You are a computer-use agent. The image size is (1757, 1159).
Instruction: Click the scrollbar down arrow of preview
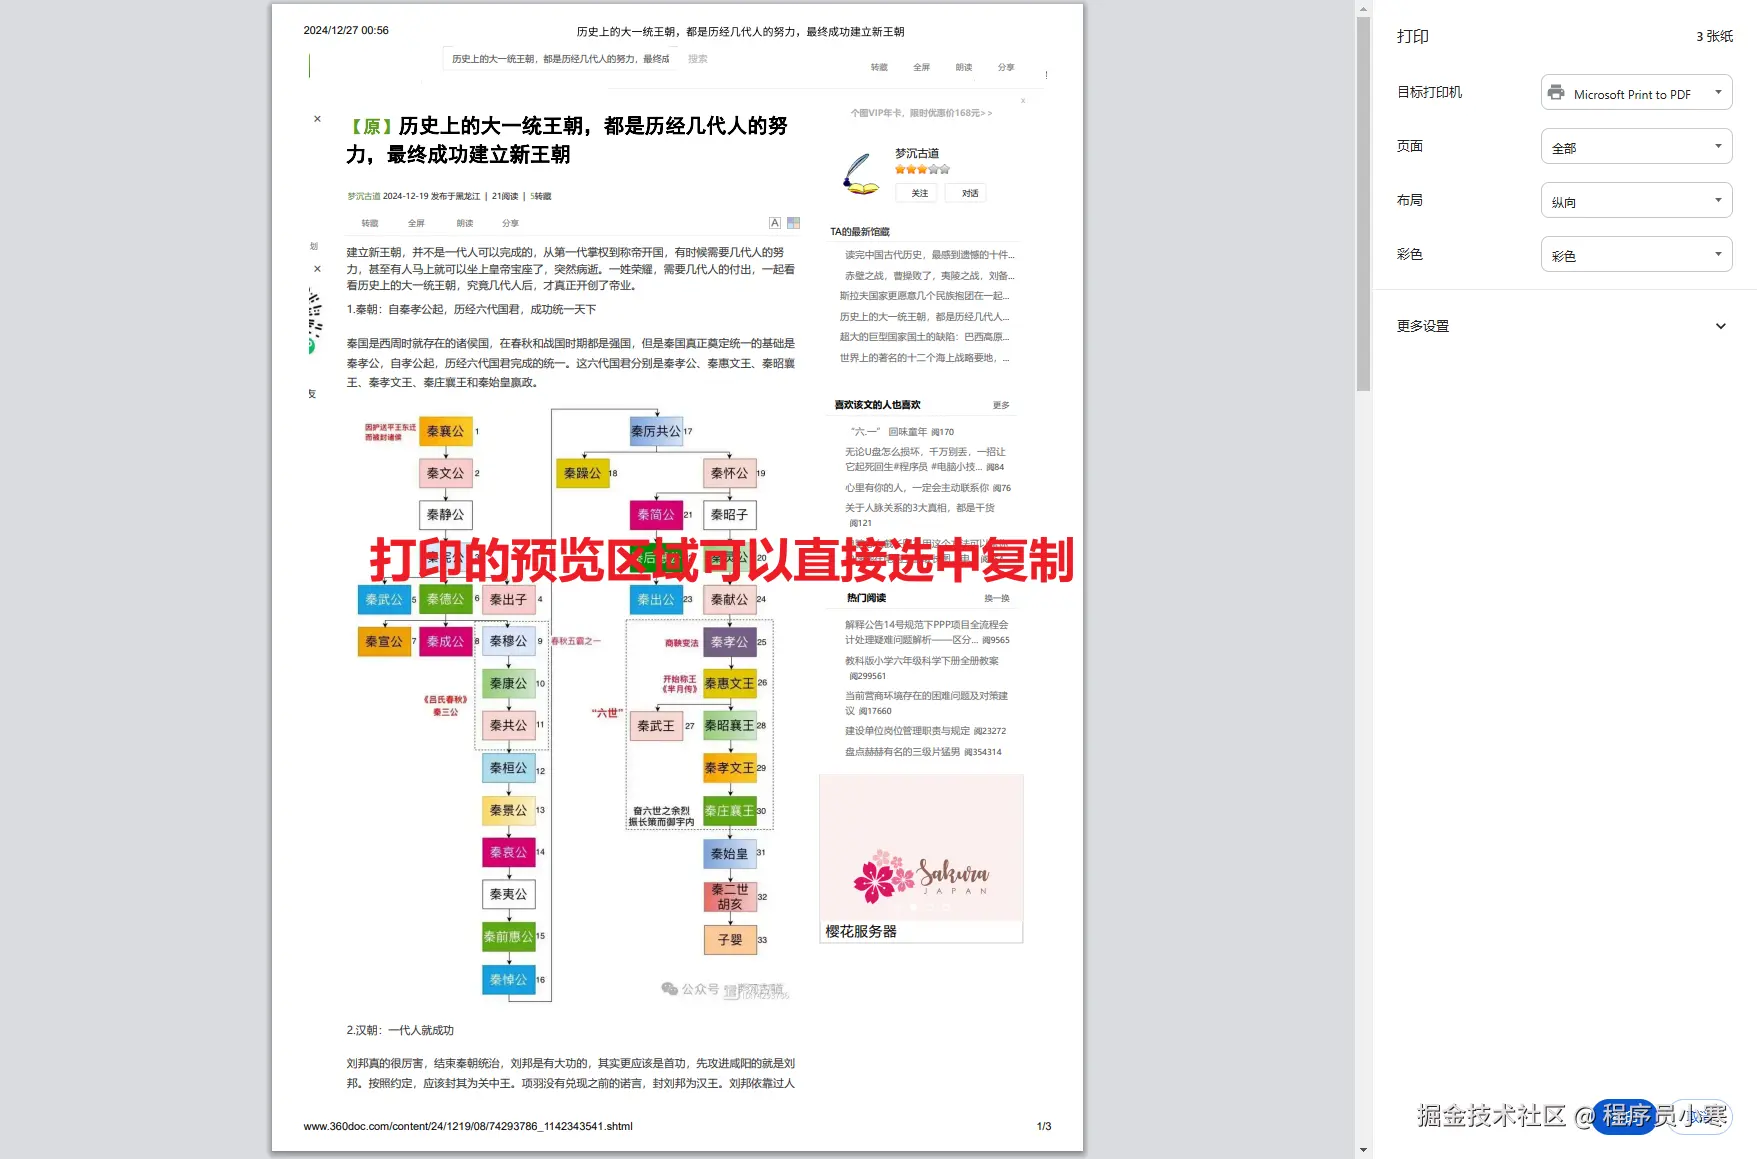click(1363, 1151)
